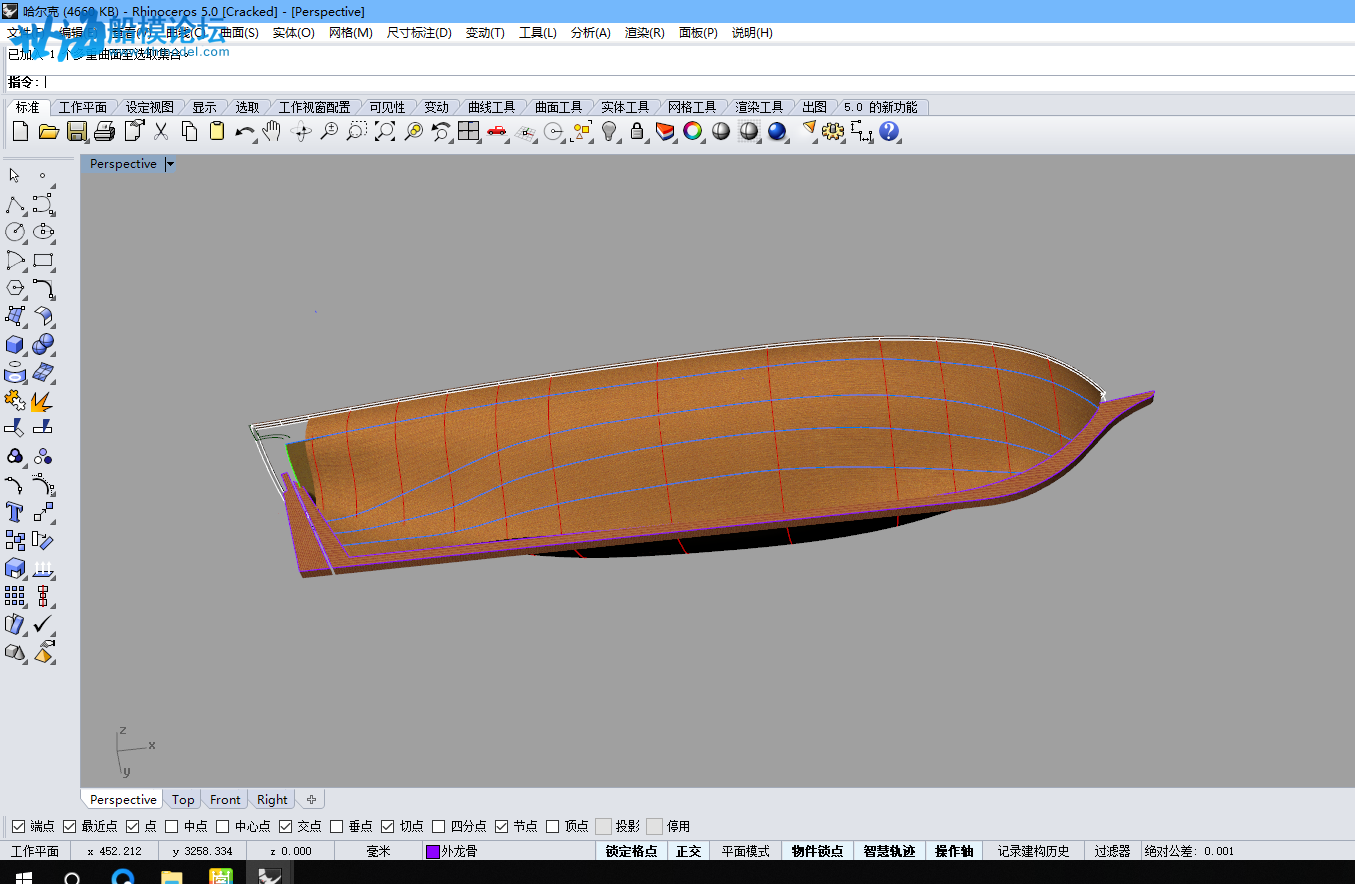
Task: Toggle the 交点 osnap checkbox
Action: (286, 826)
